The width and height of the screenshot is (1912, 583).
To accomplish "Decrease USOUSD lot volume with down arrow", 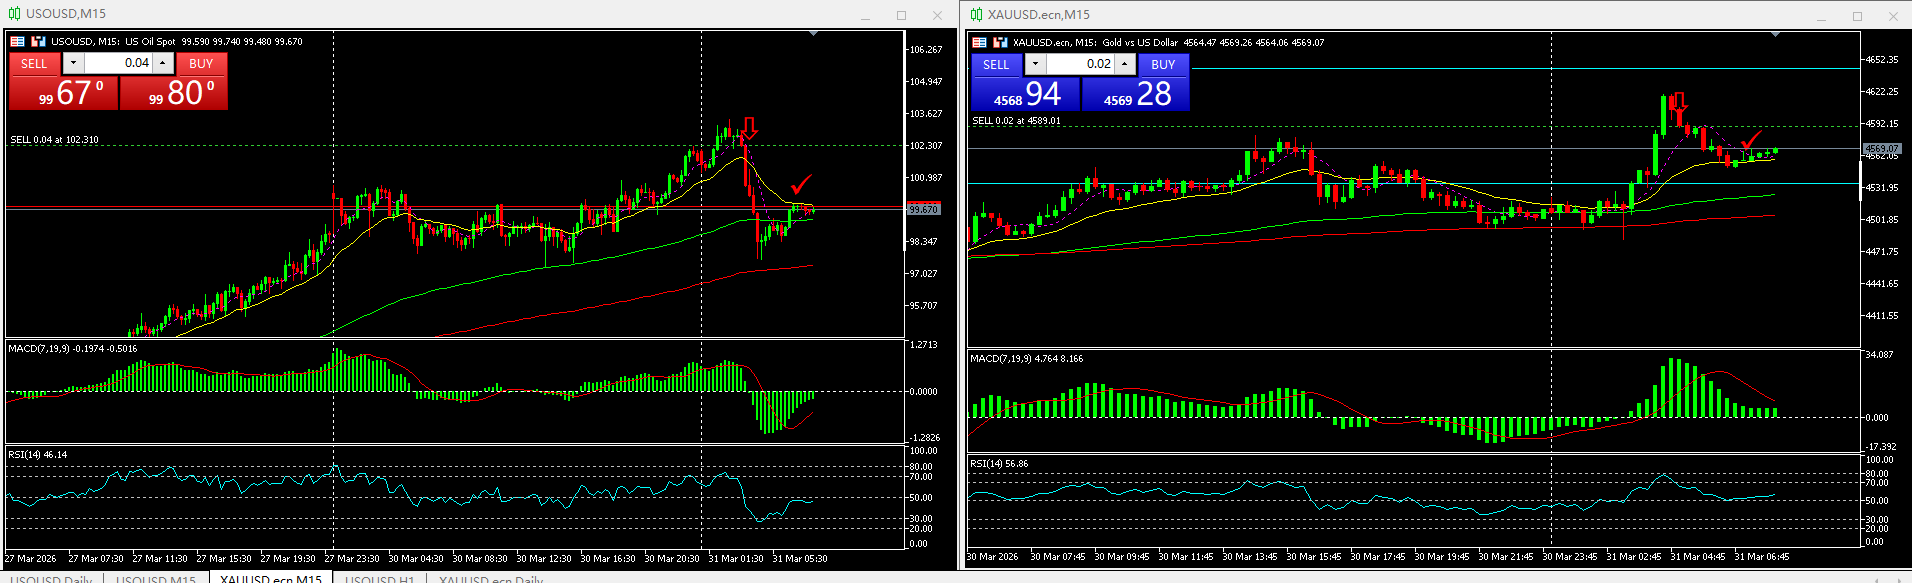I will click(x=73, y=63).
